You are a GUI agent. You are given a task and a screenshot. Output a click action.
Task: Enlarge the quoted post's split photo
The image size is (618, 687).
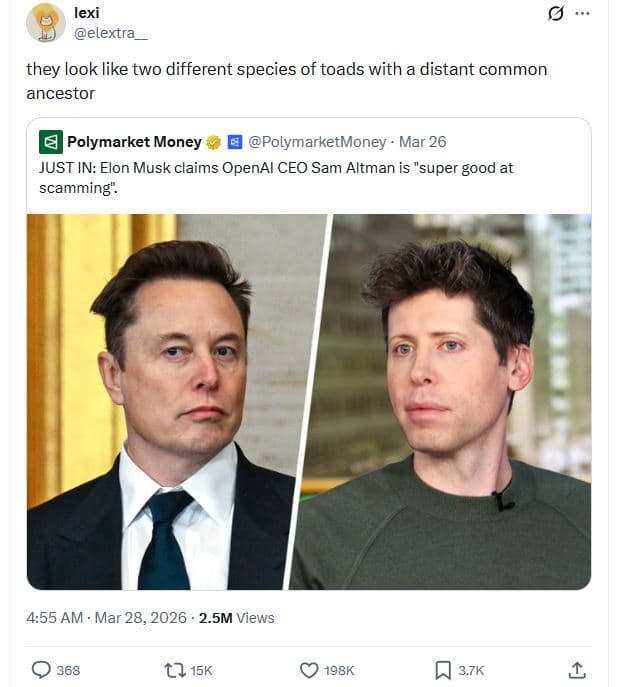[309, 401]
